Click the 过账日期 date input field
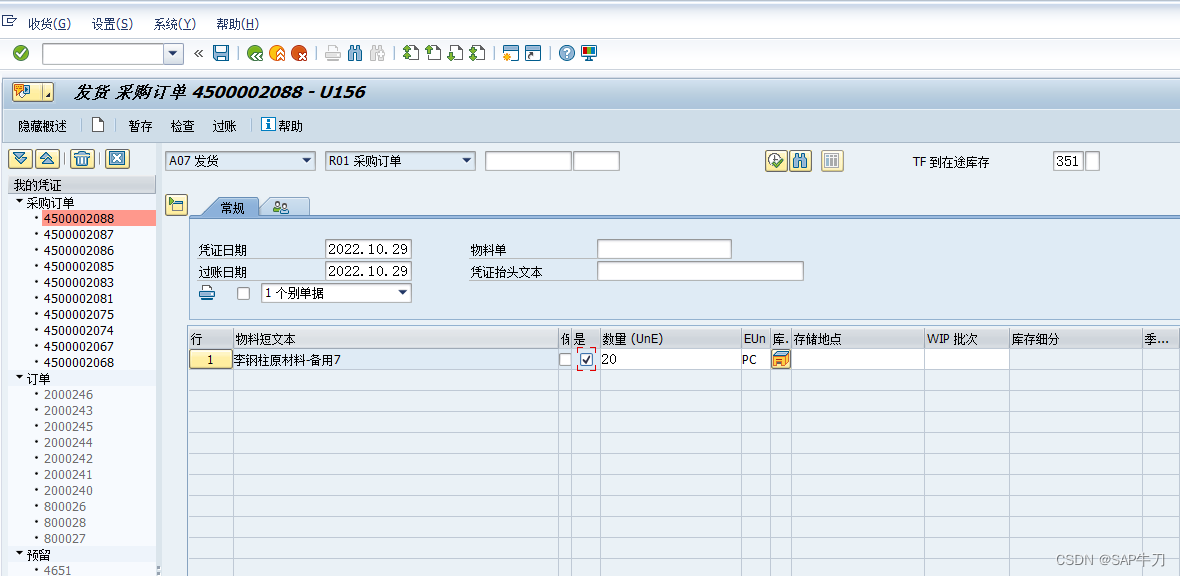 (369, 271)
